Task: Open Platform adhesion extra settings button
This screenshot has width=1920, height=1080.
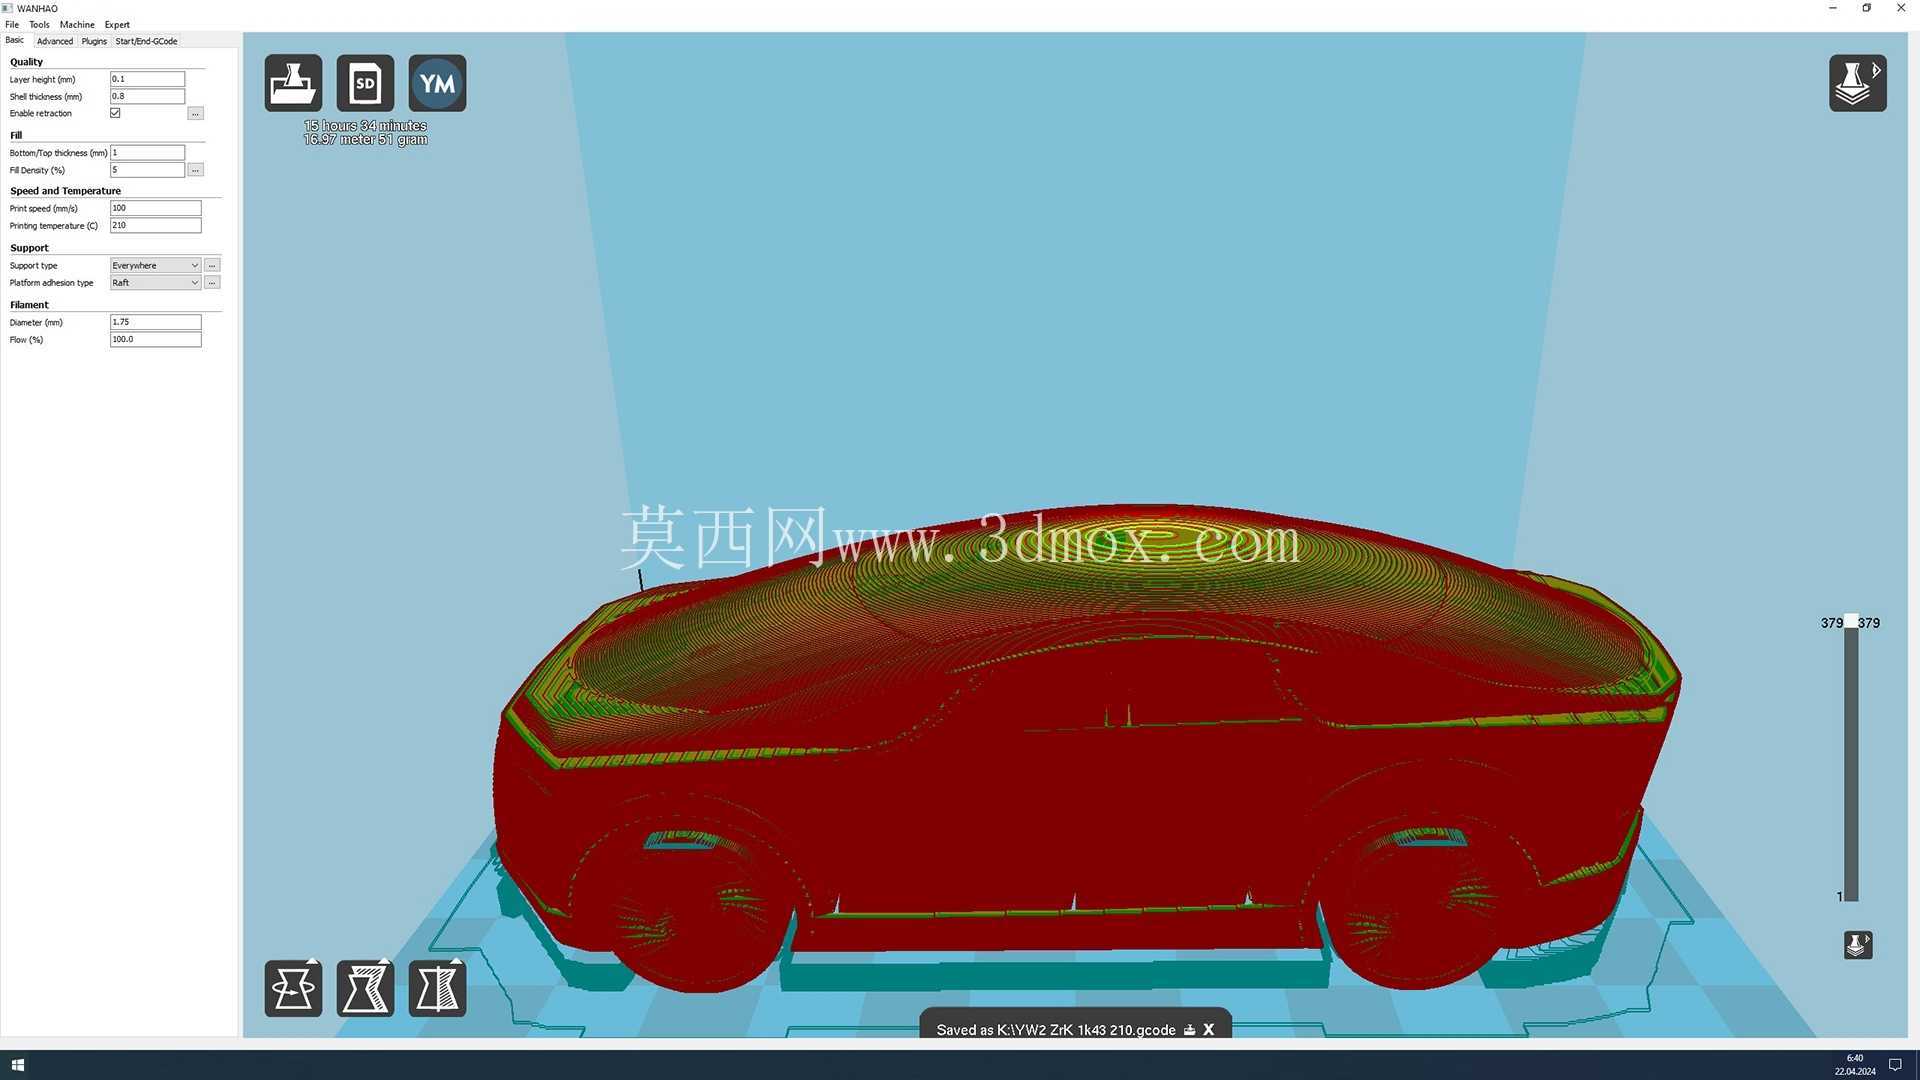Action: pyautogui.click(x=212, y=283)
